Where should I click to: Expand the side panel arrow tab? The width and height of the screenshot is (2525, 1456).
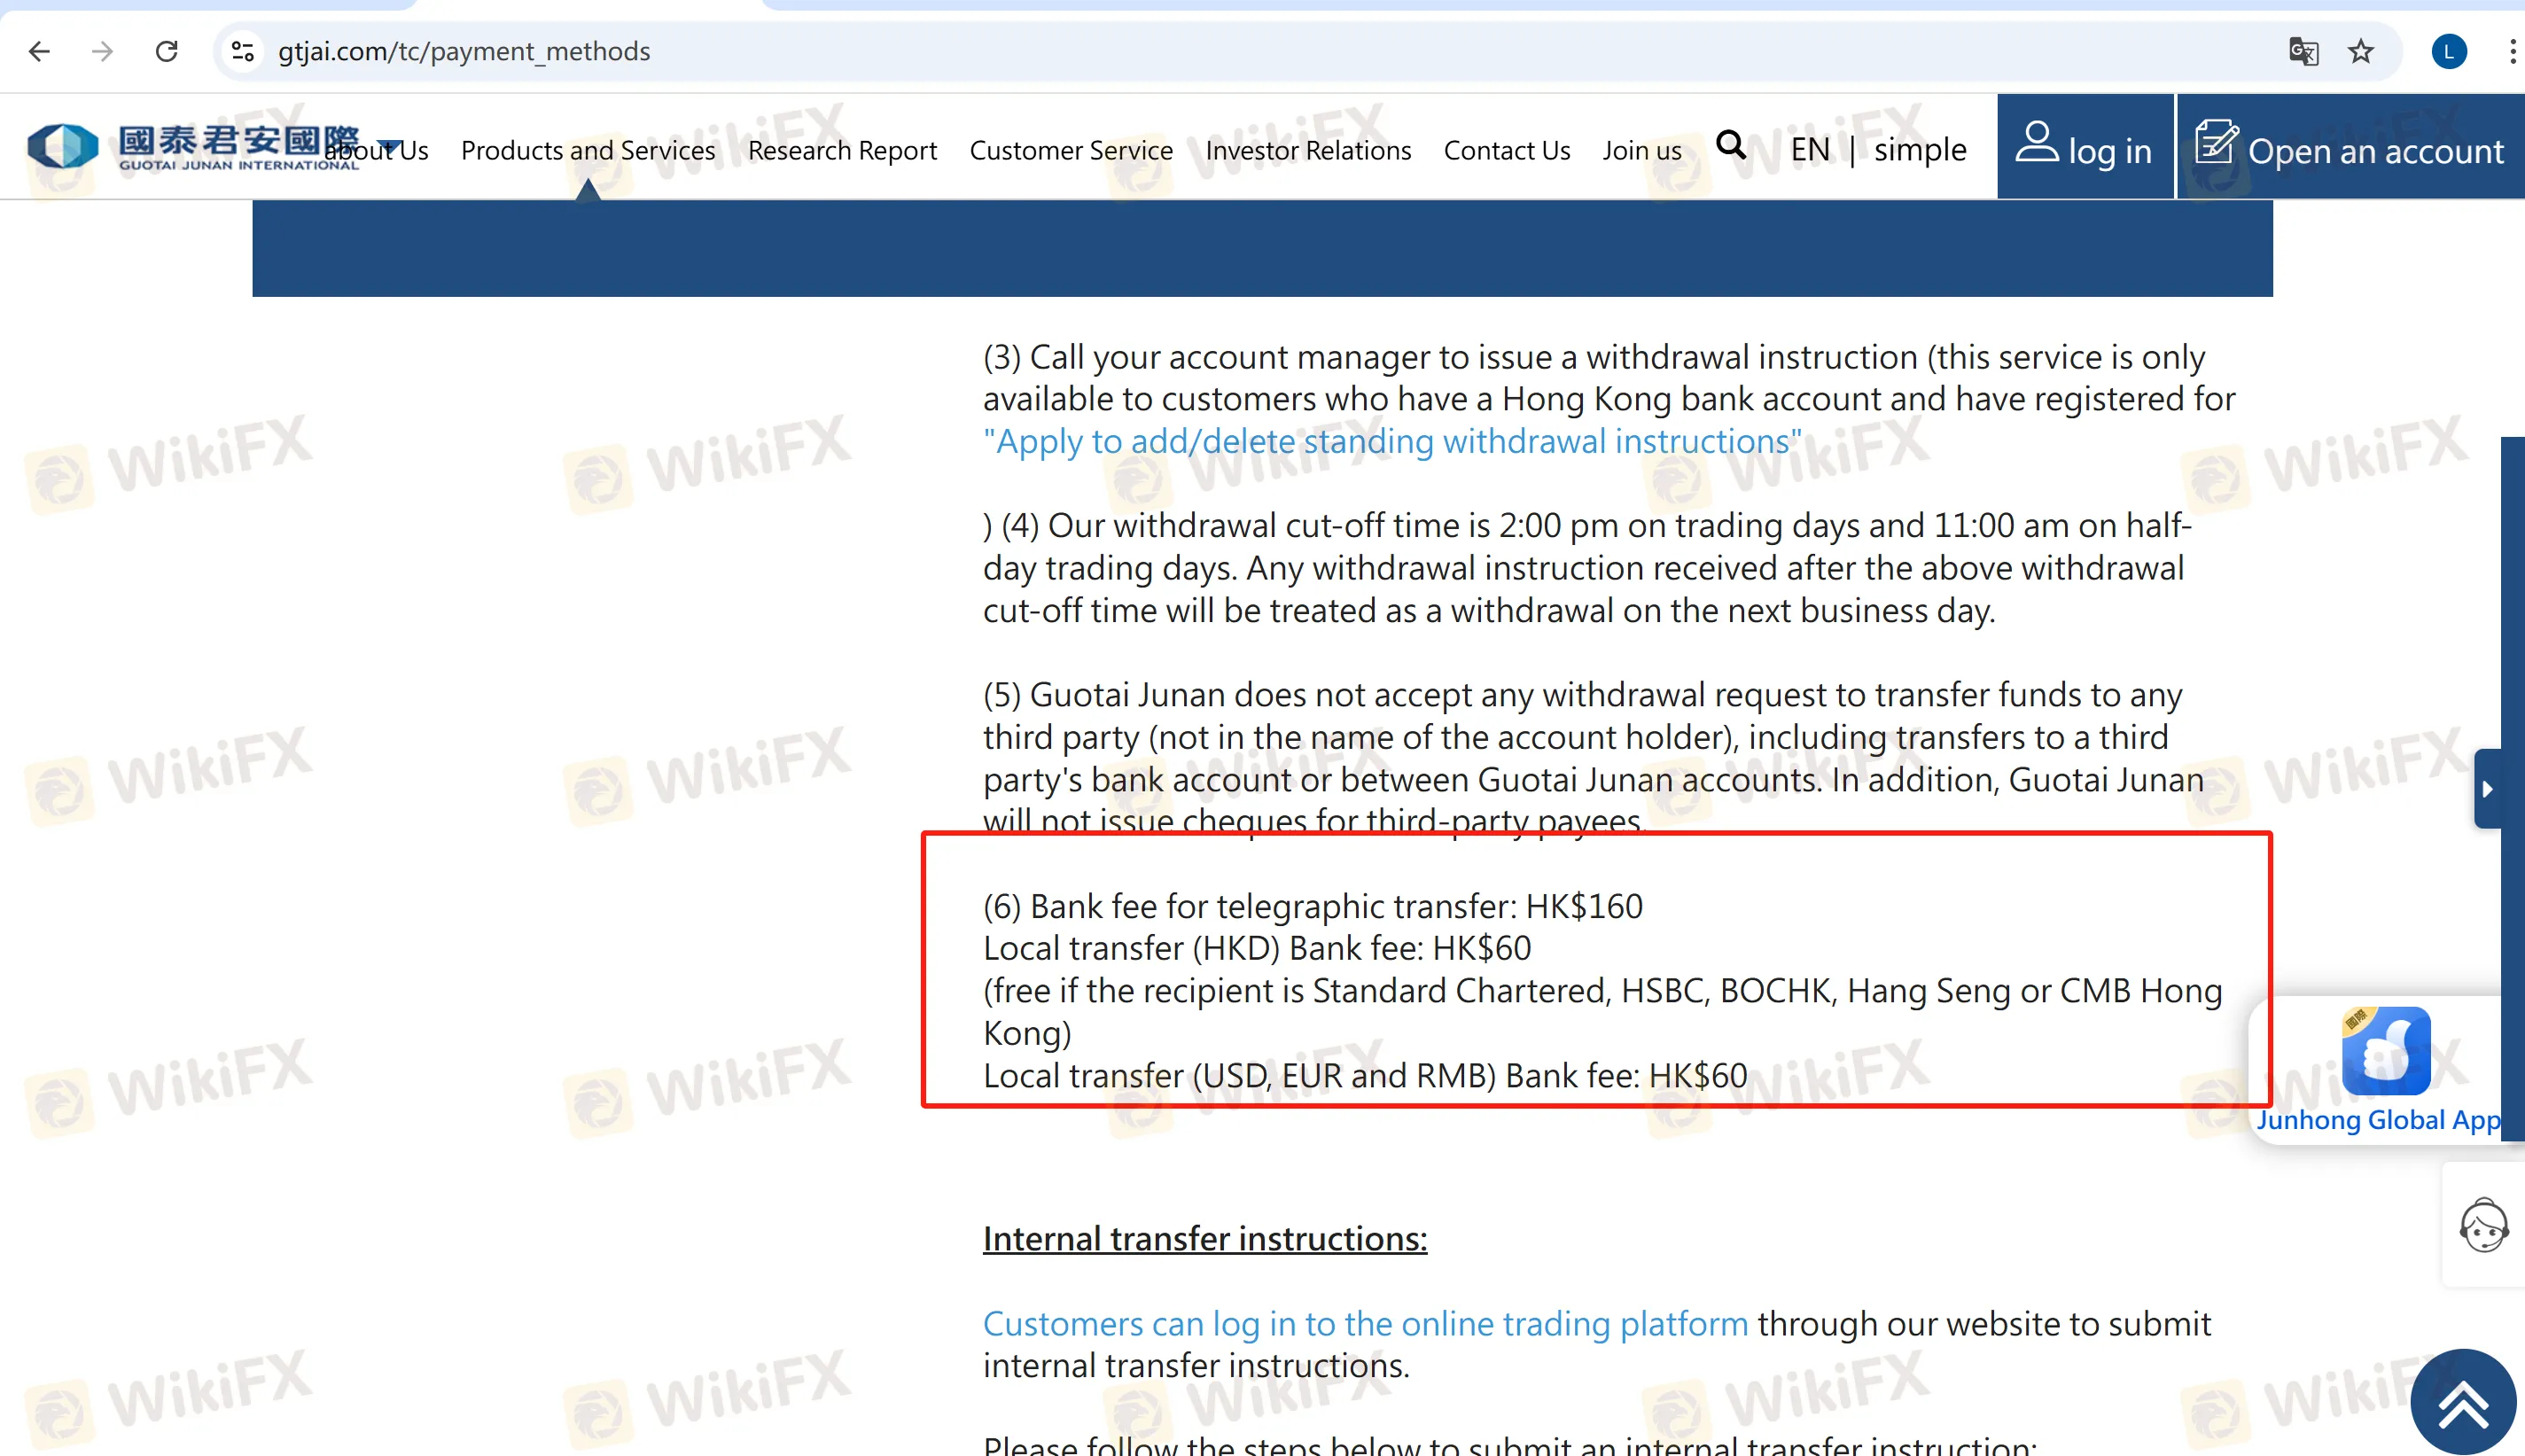(2487, 789)
